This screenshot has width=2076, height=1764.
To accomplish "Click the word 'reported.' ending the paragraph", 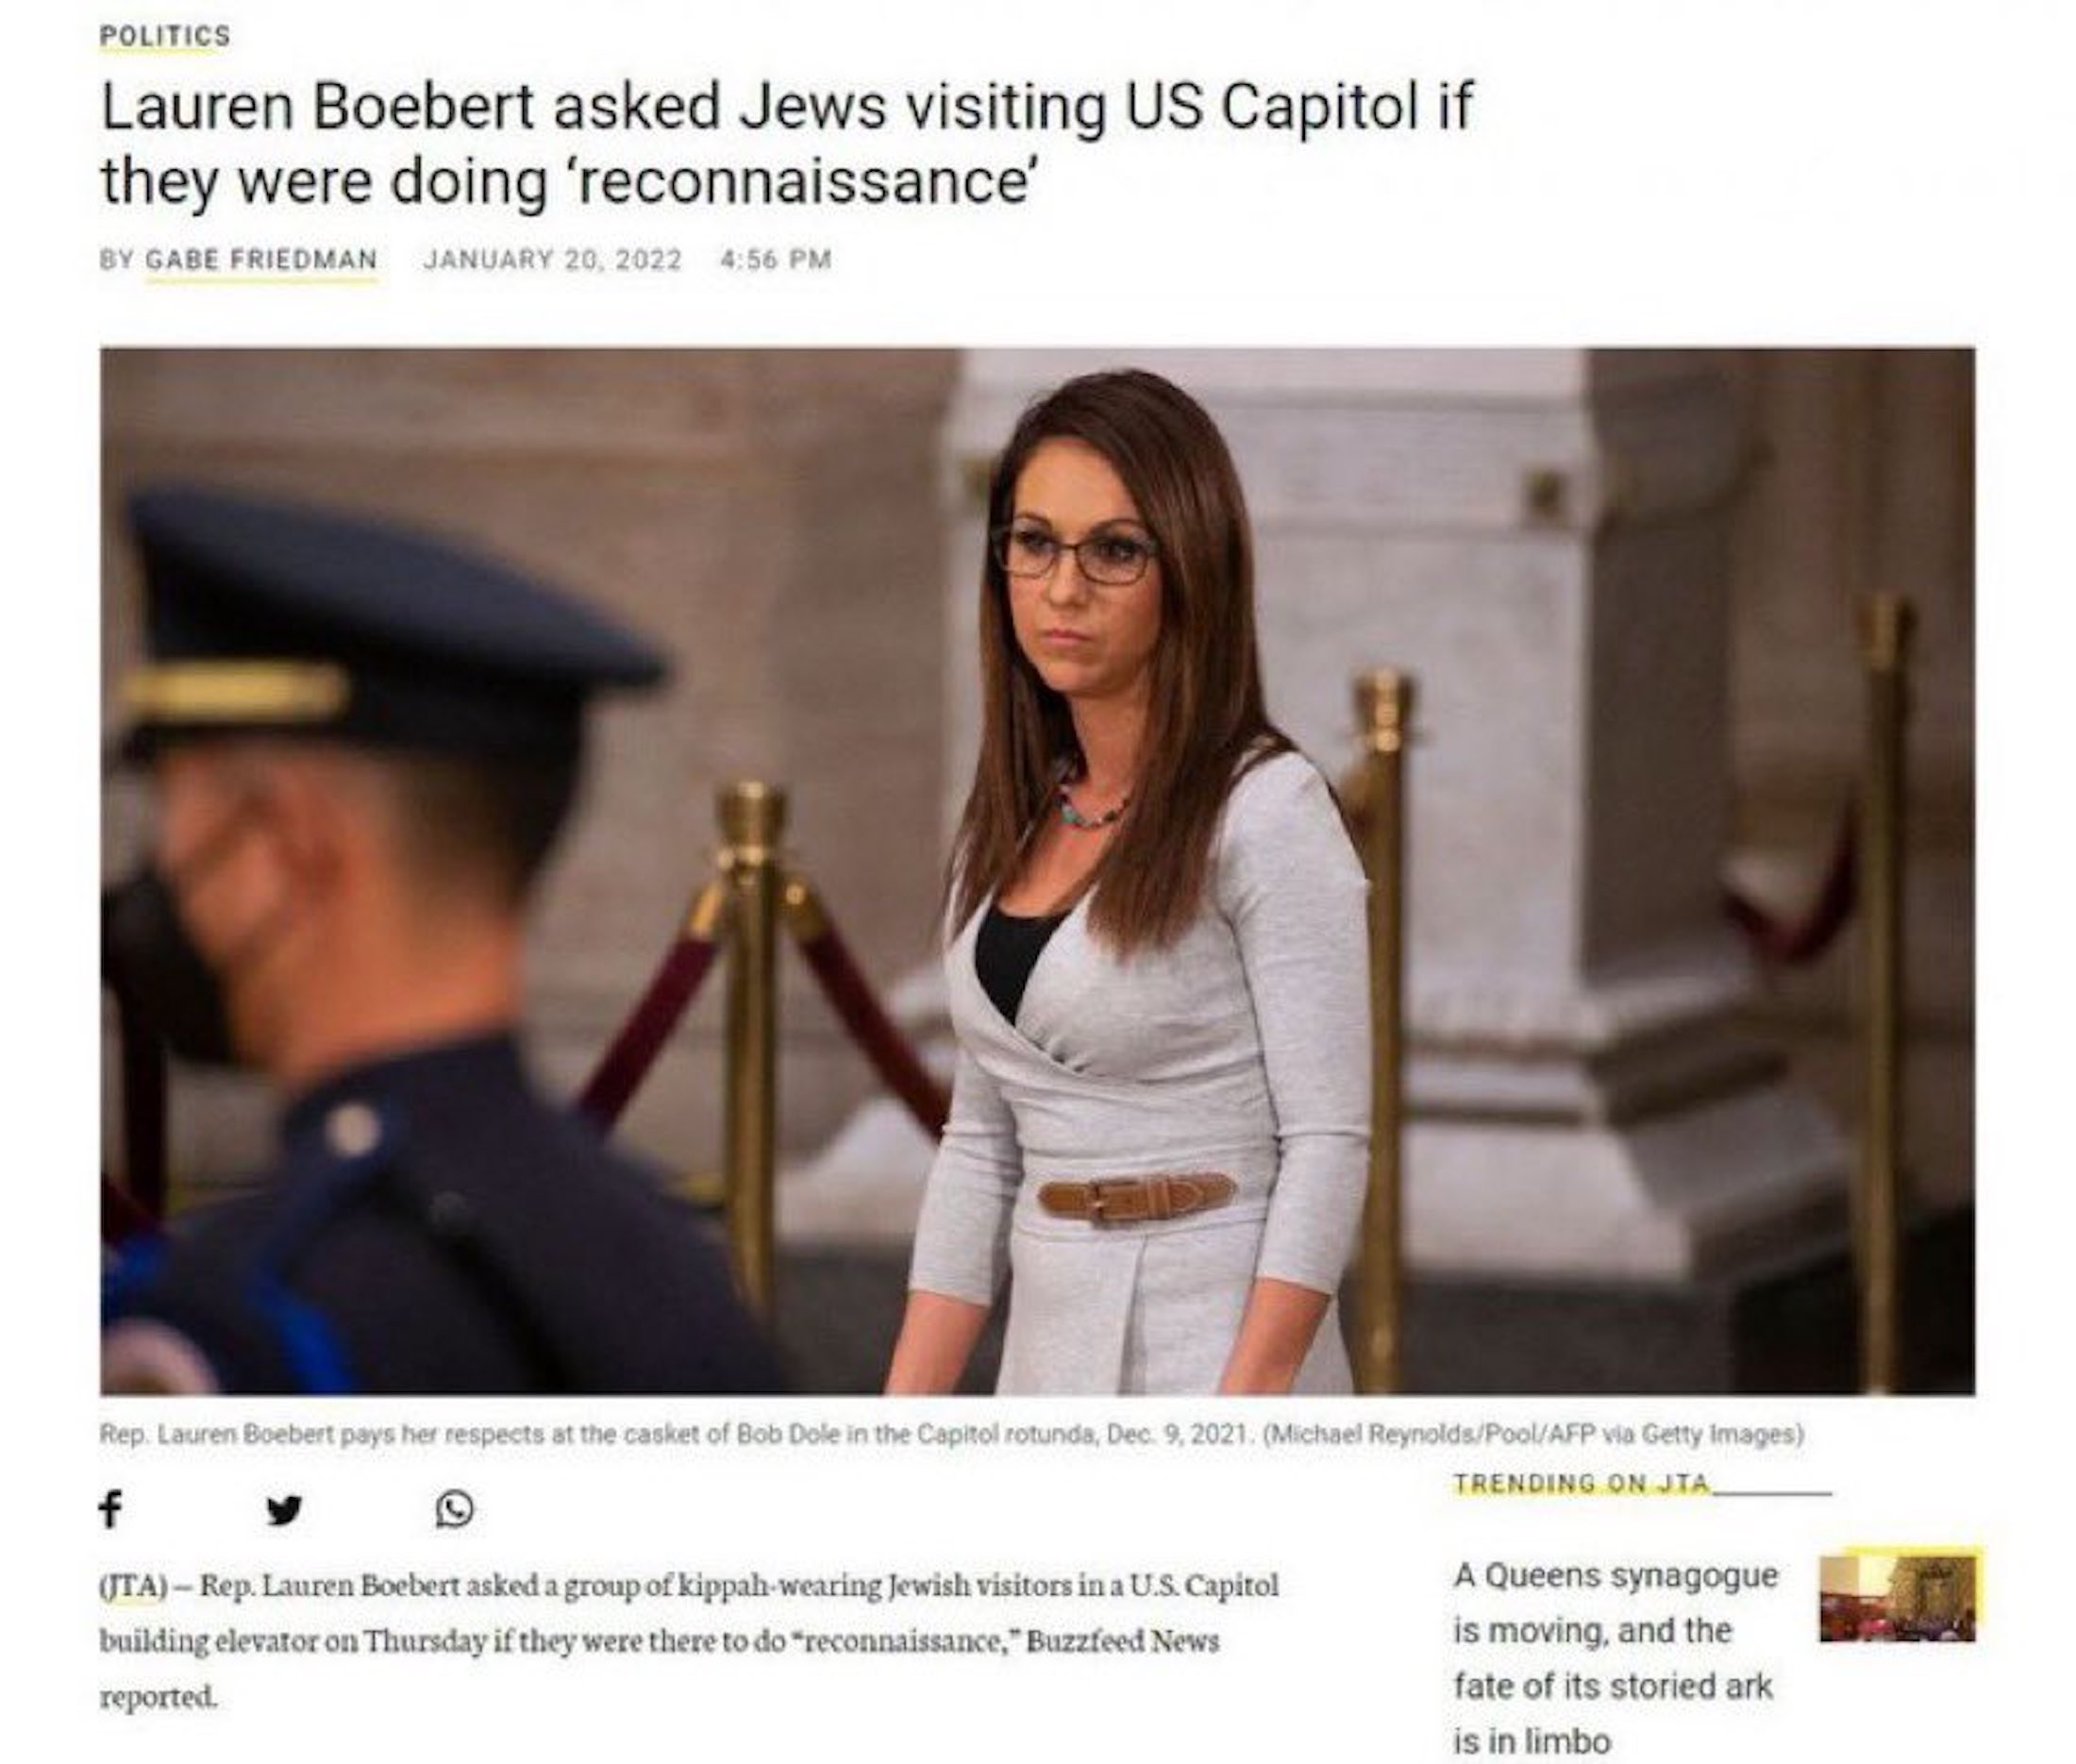I will click(158, 1697).
